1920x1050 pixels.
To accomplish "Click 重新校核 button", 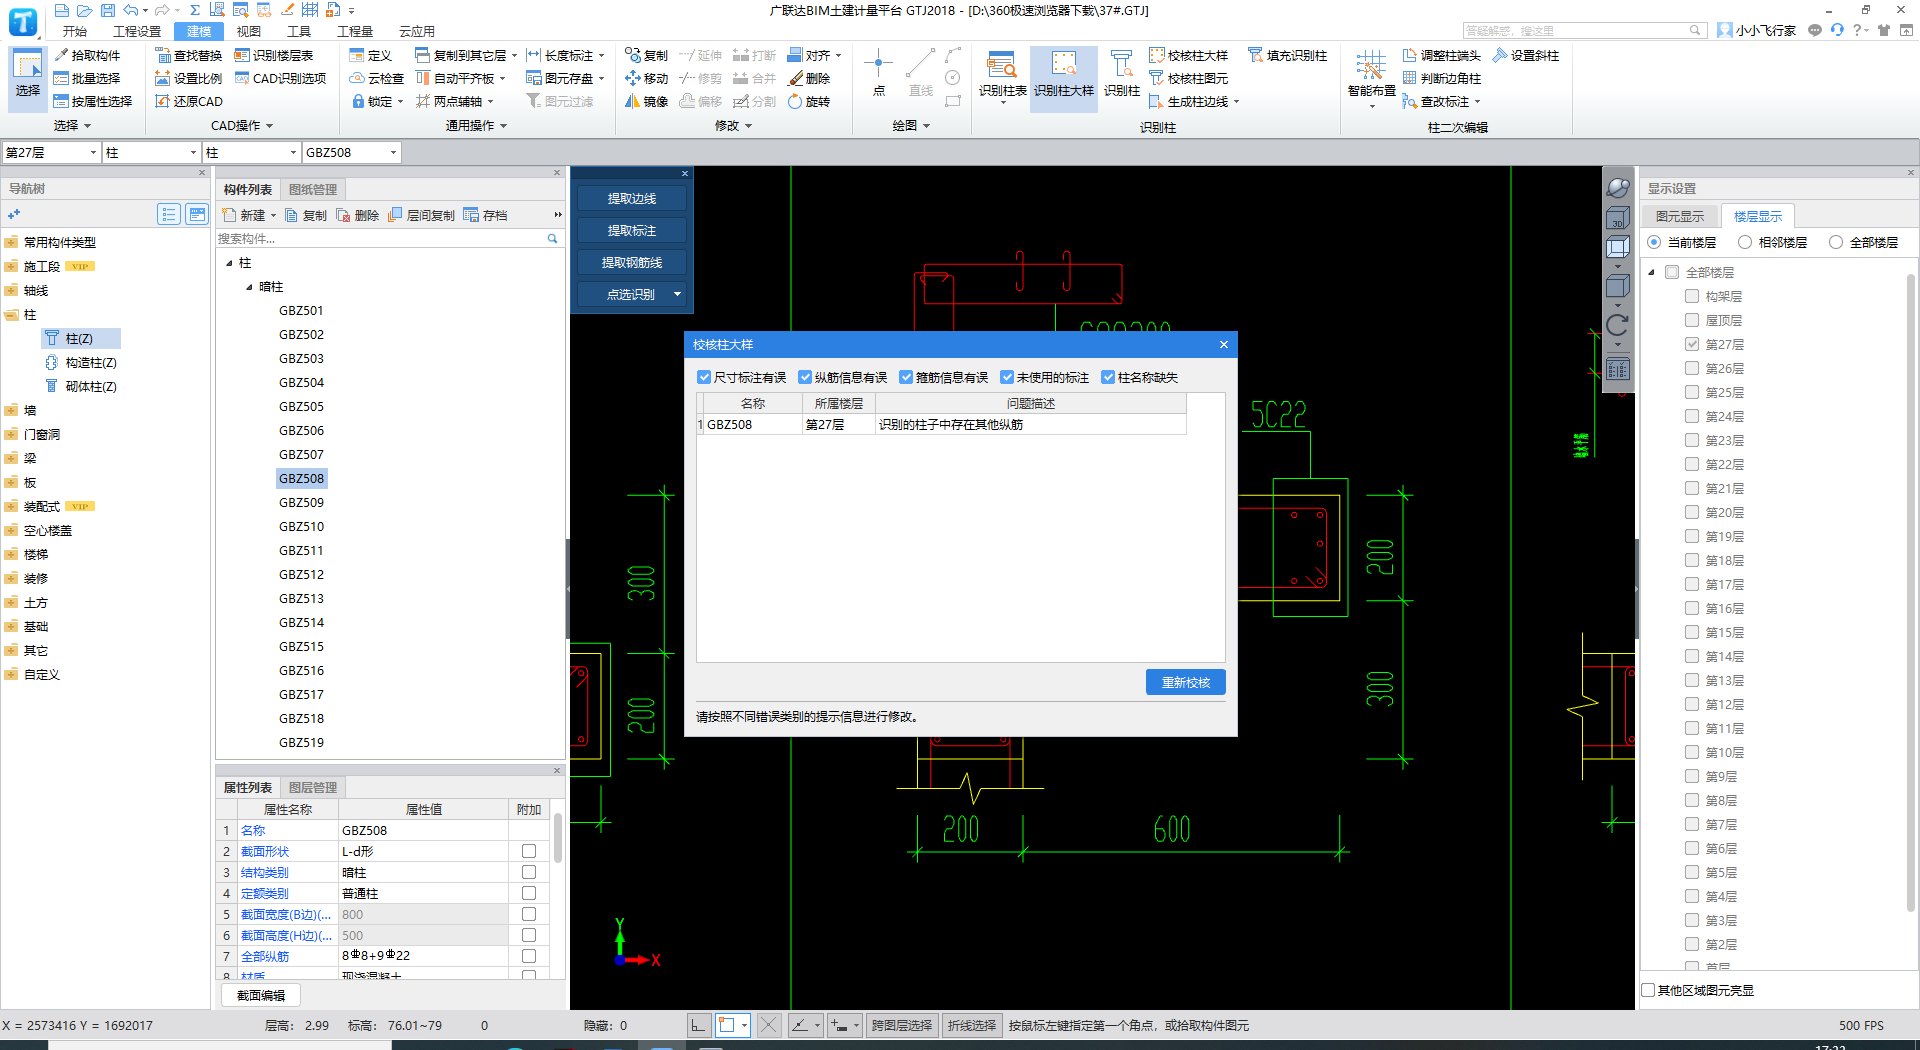I will pos(1186,682).
